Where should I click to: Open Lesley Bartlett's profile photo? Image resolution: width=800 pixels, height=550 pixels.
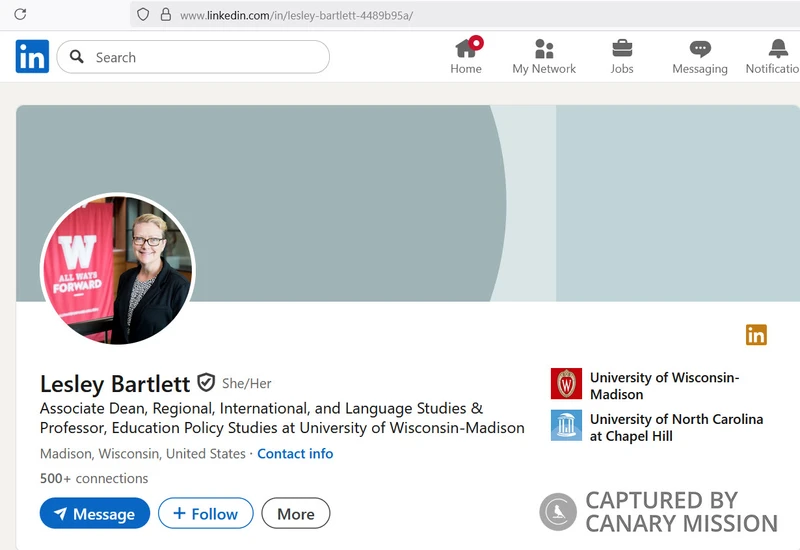click(118, 269)
